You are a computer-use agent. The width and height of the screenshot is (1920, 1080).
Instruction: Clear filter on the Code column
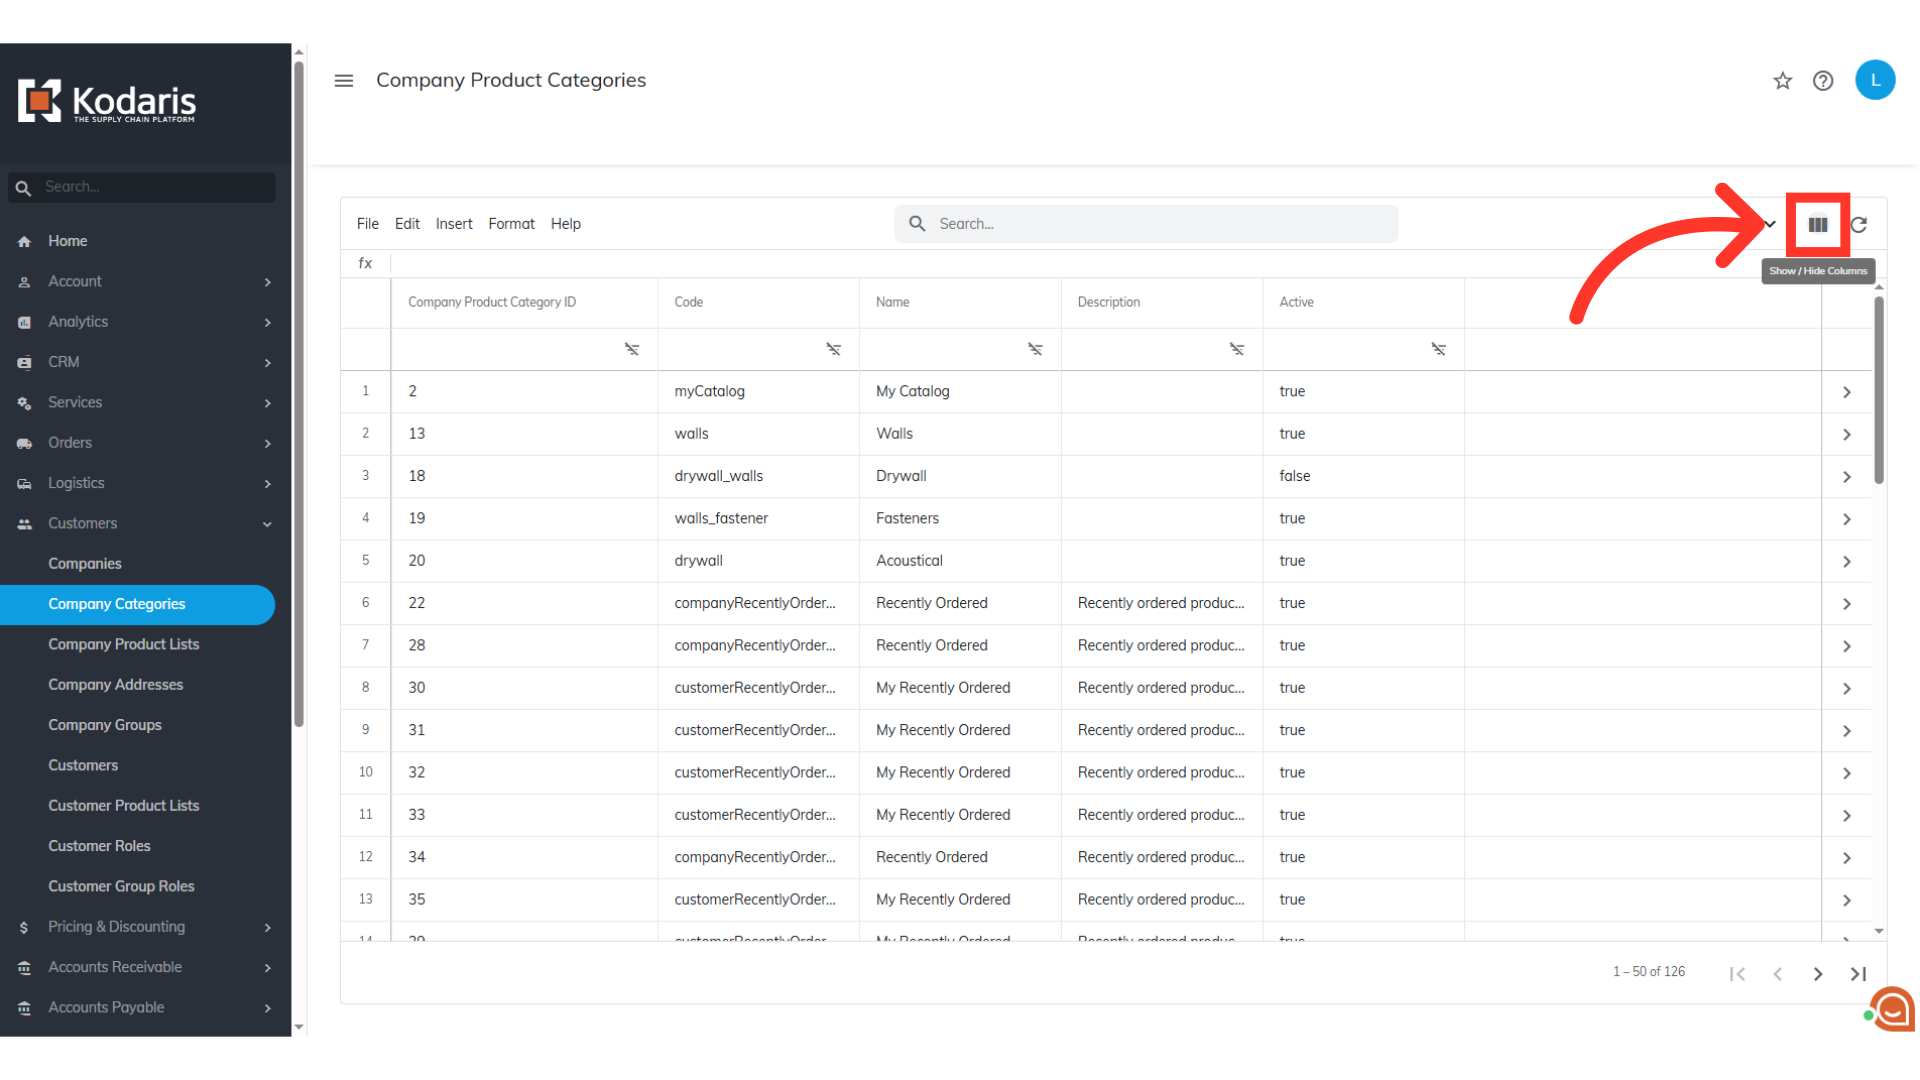833,349
